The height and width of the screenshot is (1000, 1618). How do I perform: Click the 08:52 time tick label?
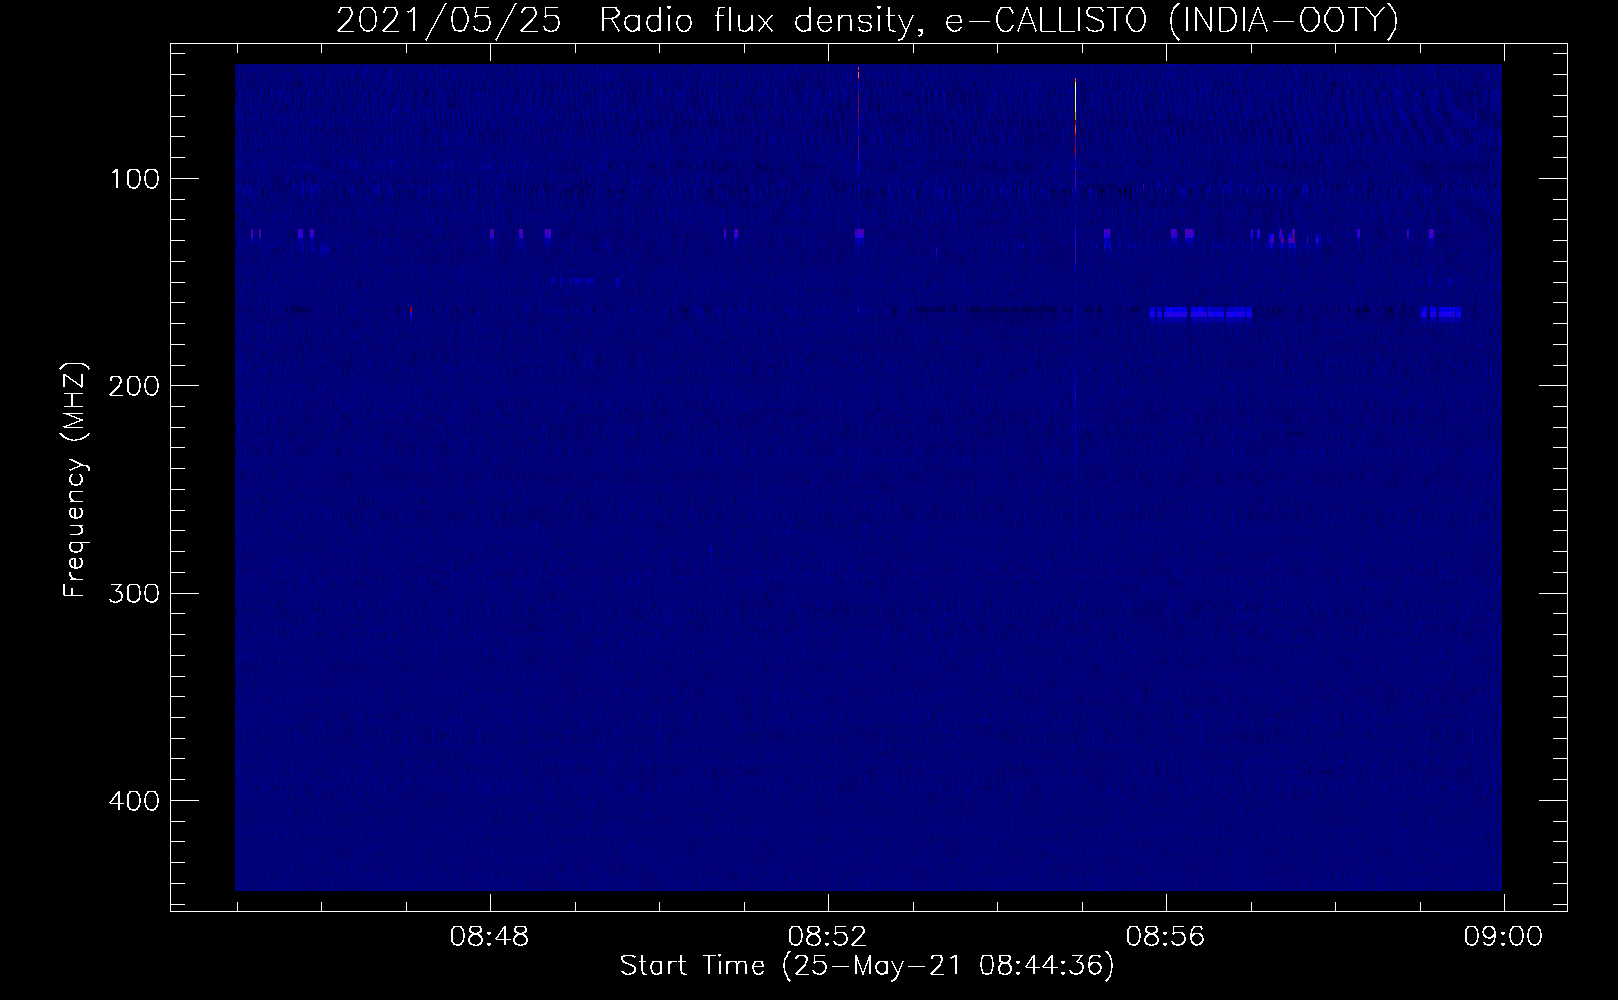pos(827,937)
